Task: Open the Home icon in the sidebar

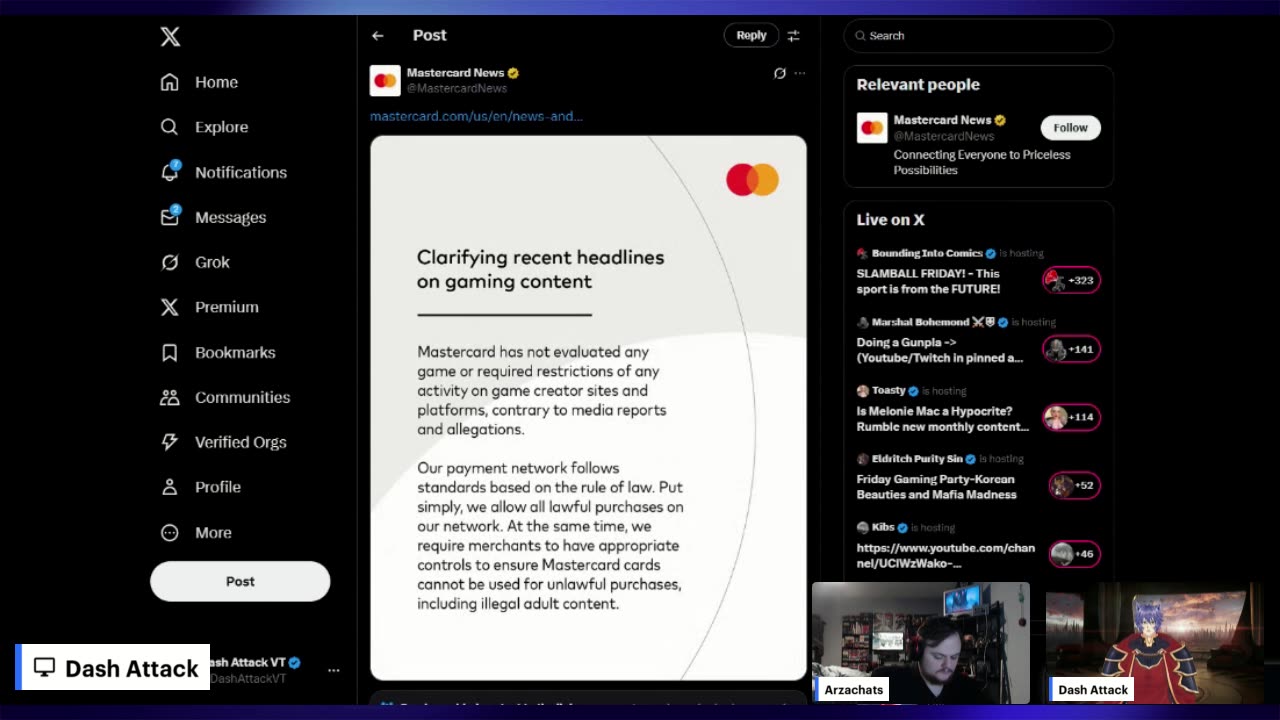Action: pyautogui.click(x=170, y=82)
